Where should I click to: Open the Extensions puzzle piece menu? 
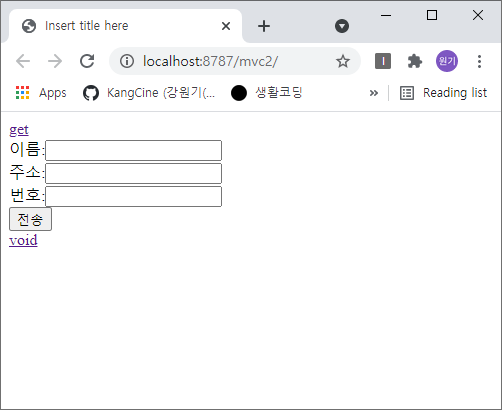point(415,61)
